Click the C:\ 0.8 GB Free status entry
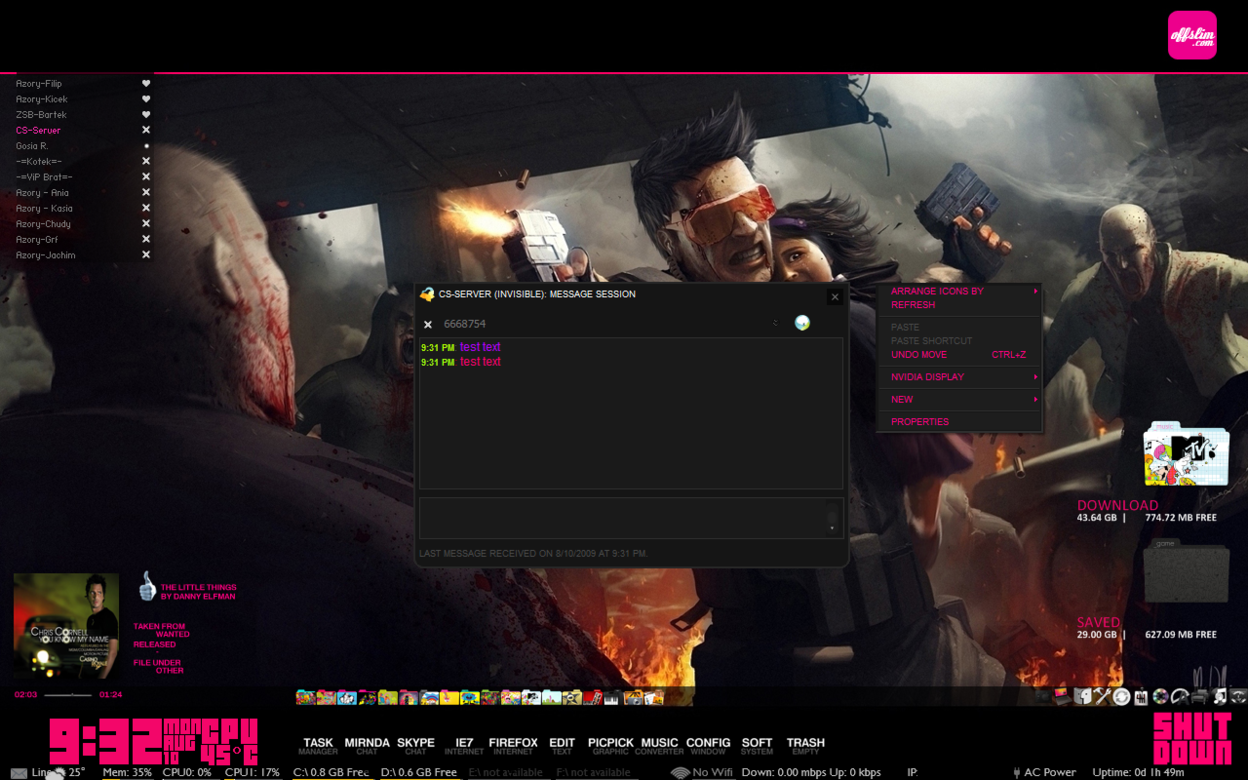 pyautogui.click(x=331, y=773)
